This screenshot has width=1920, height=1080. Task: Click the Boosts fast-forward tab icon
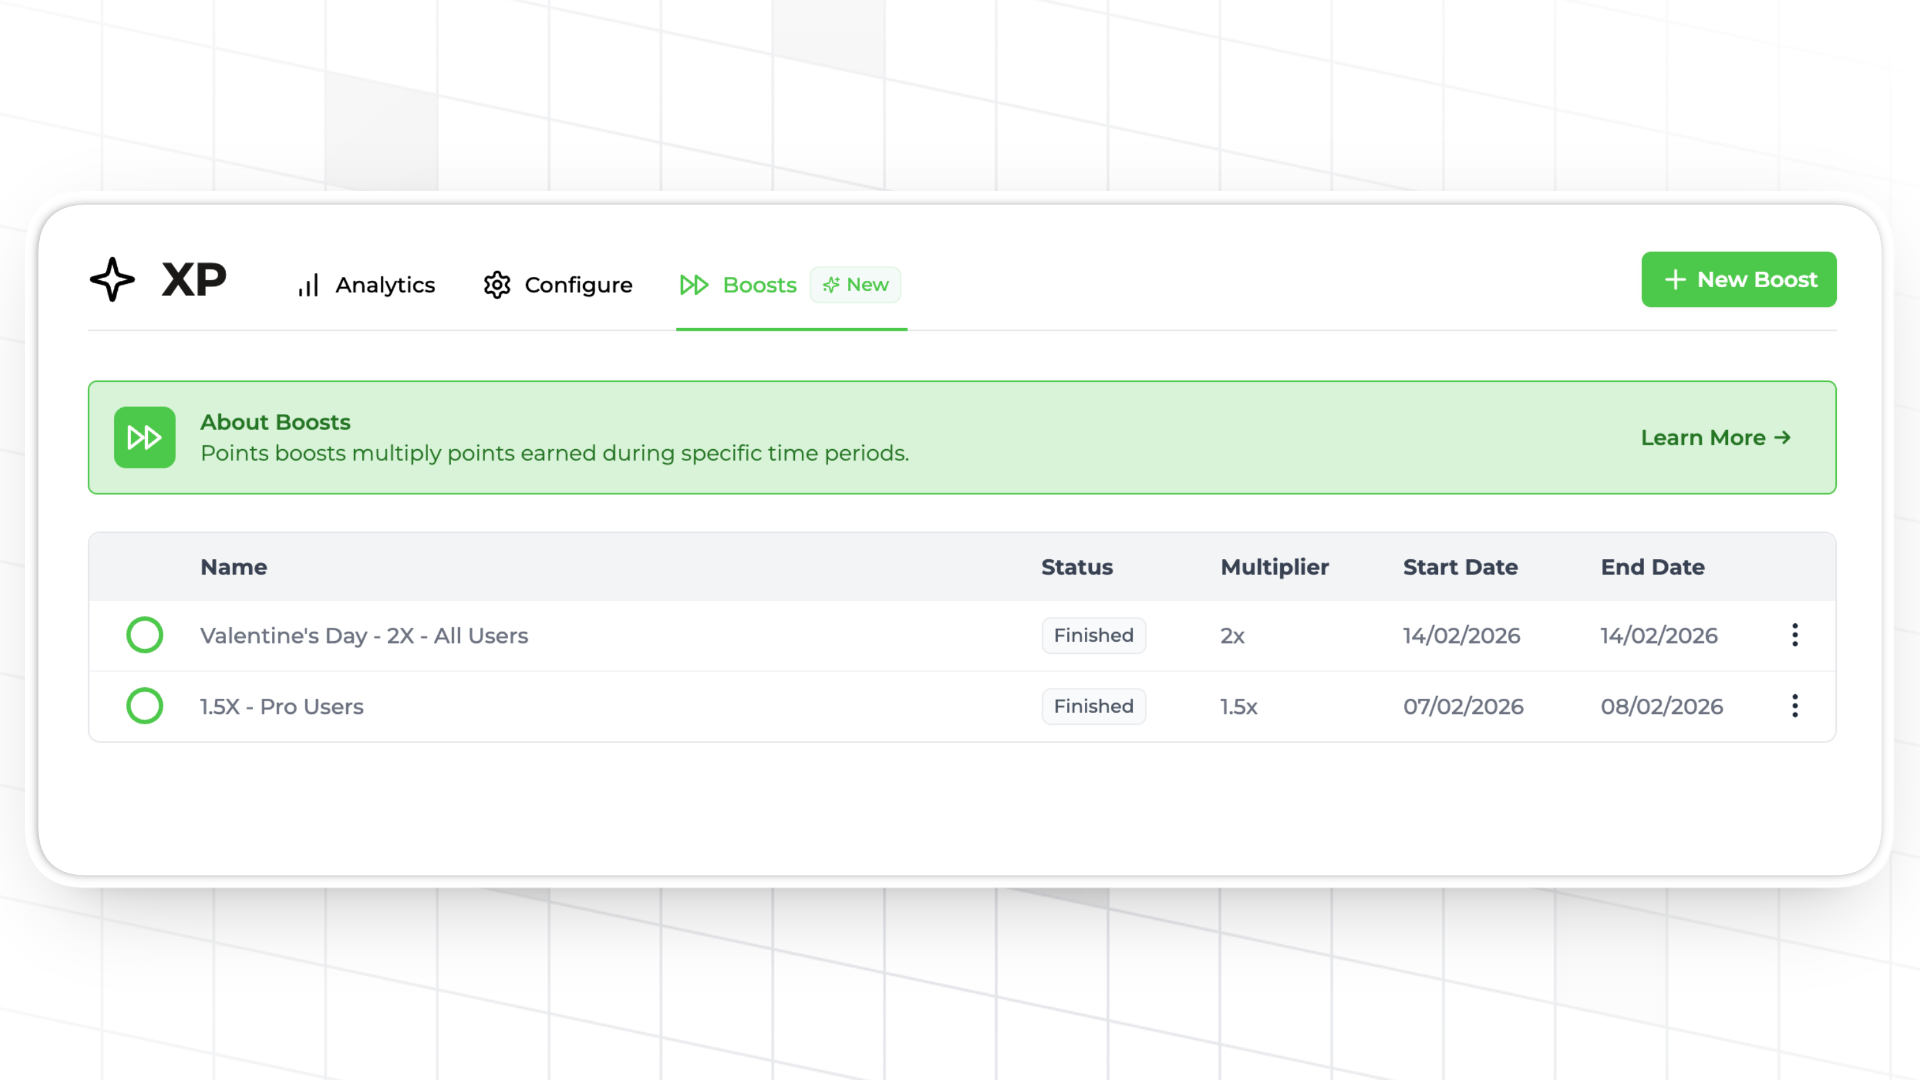(x=694, y=285)
